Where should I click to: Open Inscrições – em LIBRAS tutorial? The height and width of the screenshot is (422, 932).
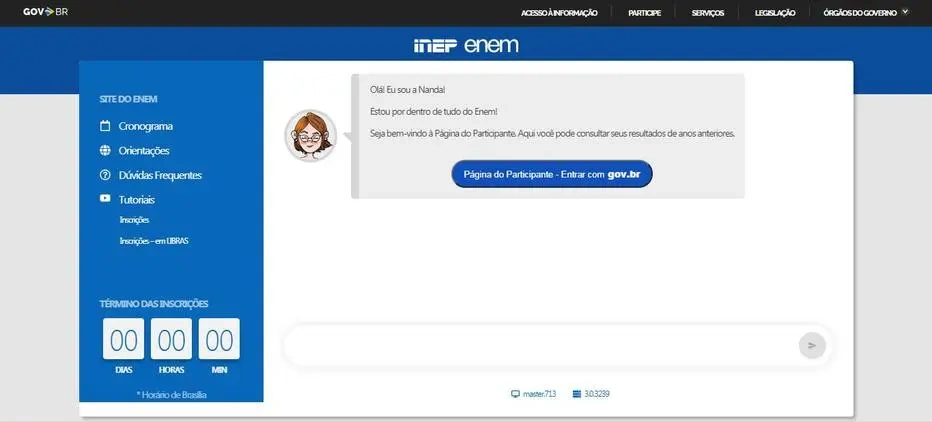click(x=154, y=241)
